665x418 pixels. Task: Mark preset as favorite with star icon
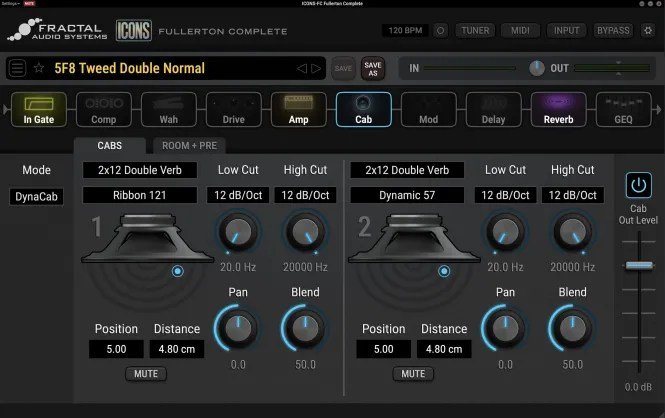pyautogui.click(x=39, y=68)
